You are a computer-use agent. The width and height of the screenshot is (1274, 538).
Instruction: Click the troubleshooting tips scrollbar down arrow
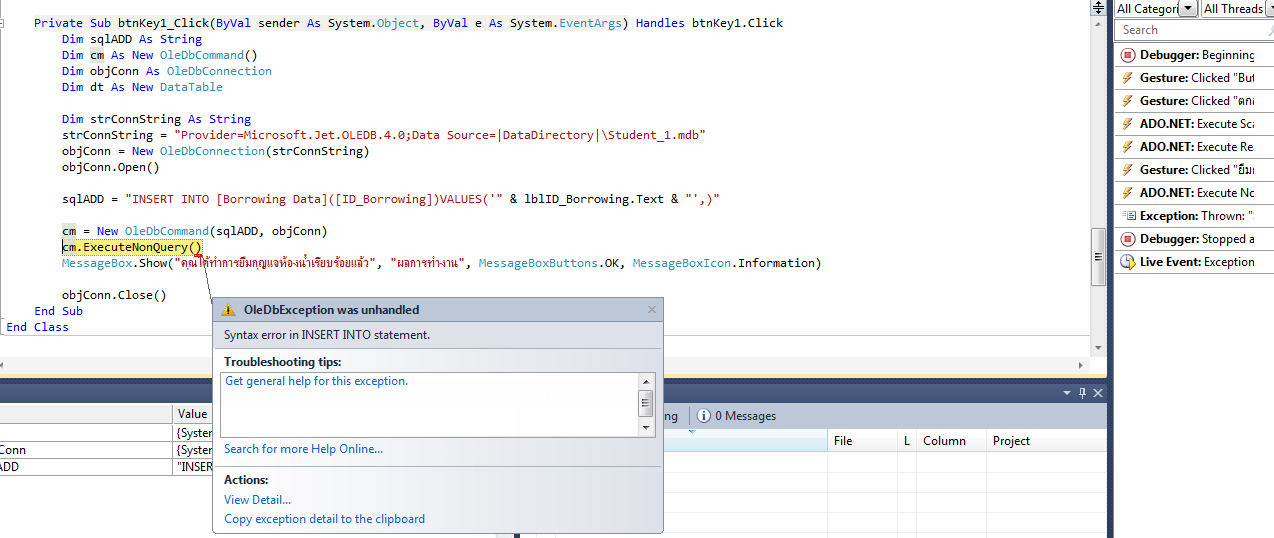tap(646, 428)
